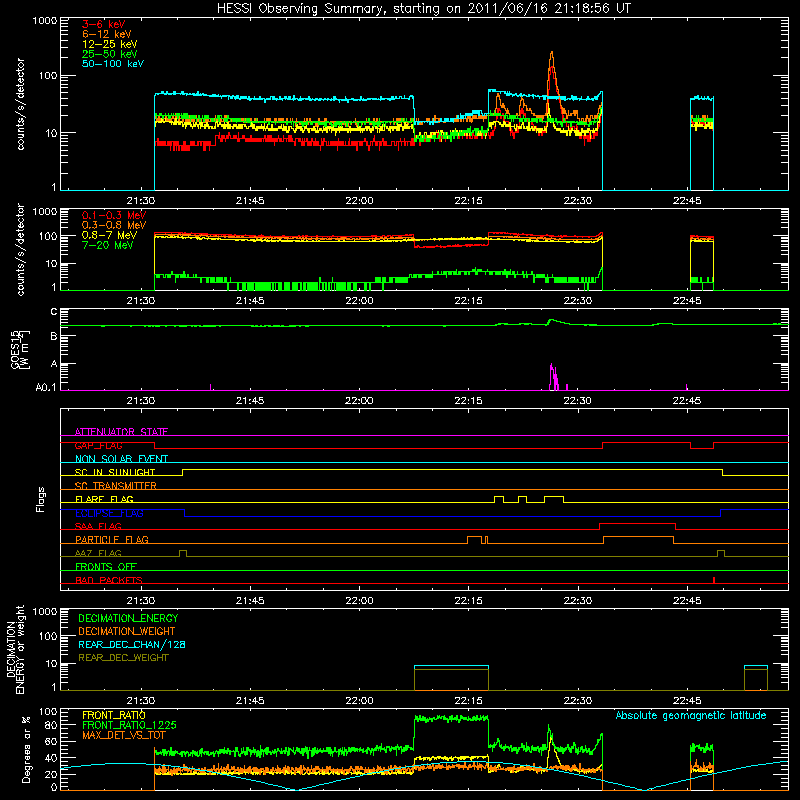Click the DECIMATION_WEIGHT legend entry
Image resolution: width=800 pixels, height=800 pixels.
[127, 631]
